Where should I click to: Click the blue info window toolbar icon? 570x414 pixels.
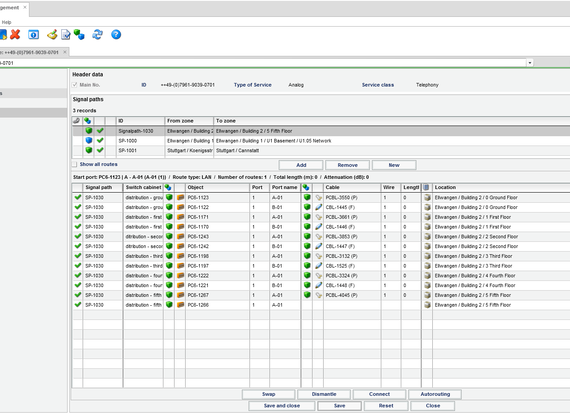(33, 35)
